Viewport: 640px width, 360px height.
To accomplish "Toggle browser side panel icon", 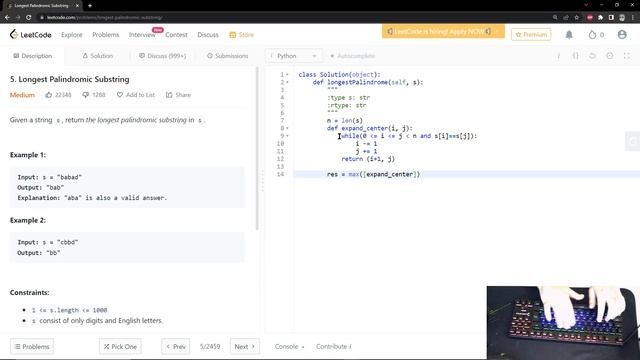I will coord(611,18).
